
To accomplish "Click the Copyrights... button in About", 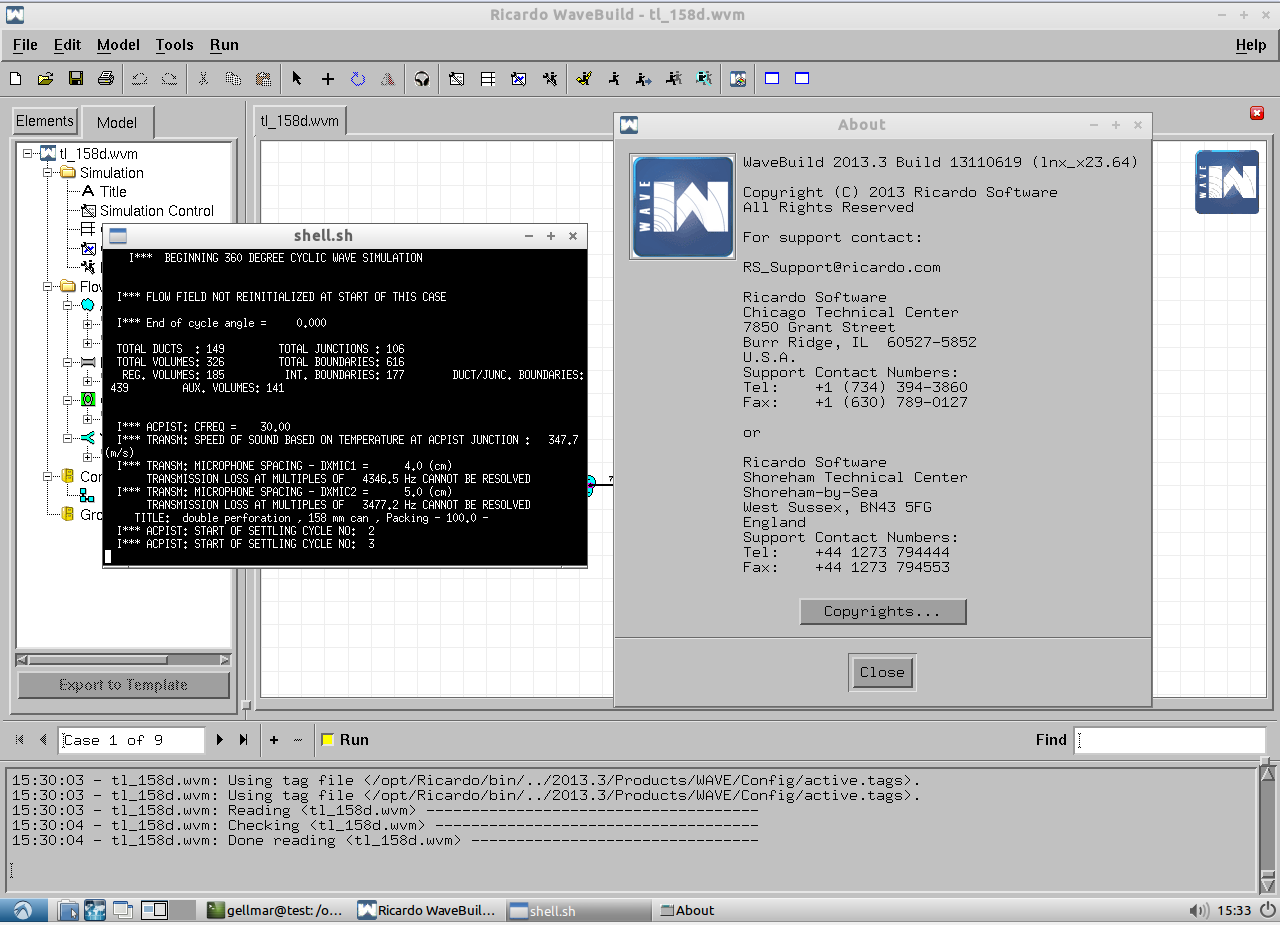I will coord(883,611).
